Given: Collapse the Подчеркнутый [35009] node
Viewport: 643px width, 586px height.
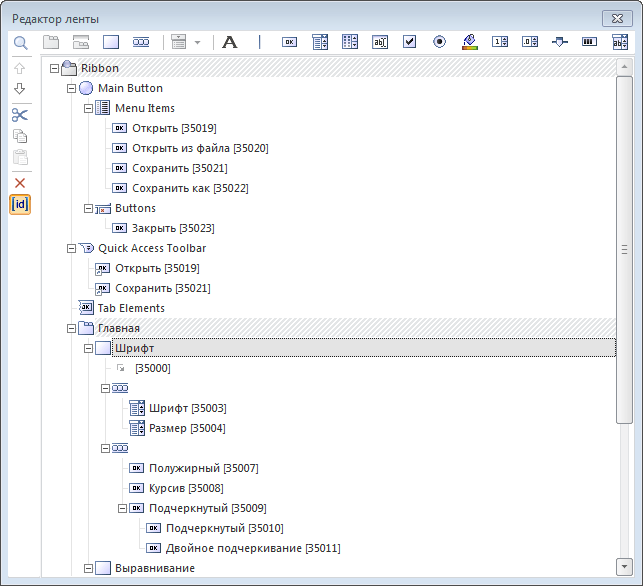Looking at the screenshot, I should coord(122,508).
